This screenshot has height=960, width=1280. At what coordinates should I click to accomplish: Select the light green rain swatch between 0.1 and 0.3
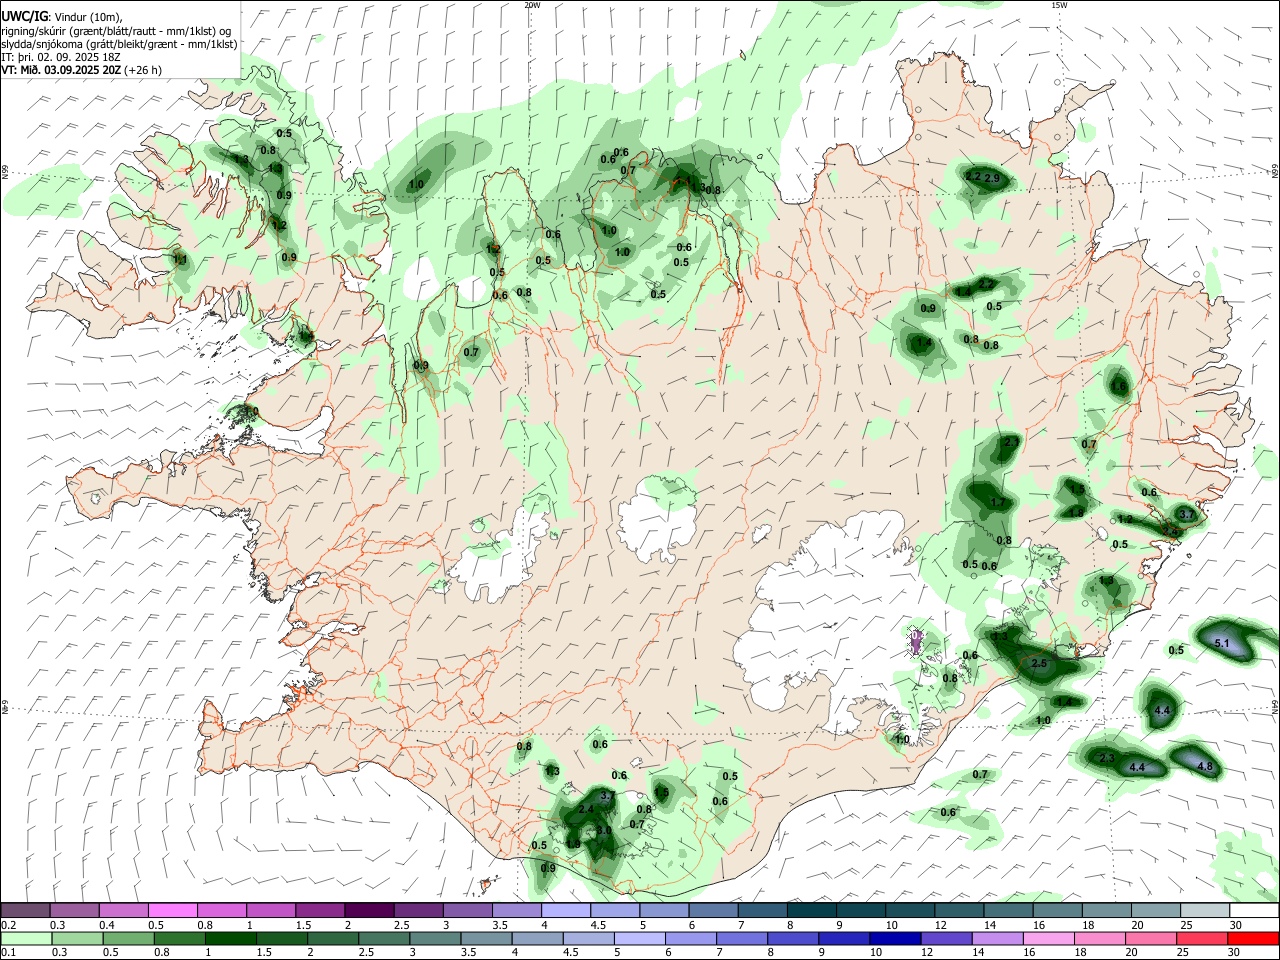[26, 939]
